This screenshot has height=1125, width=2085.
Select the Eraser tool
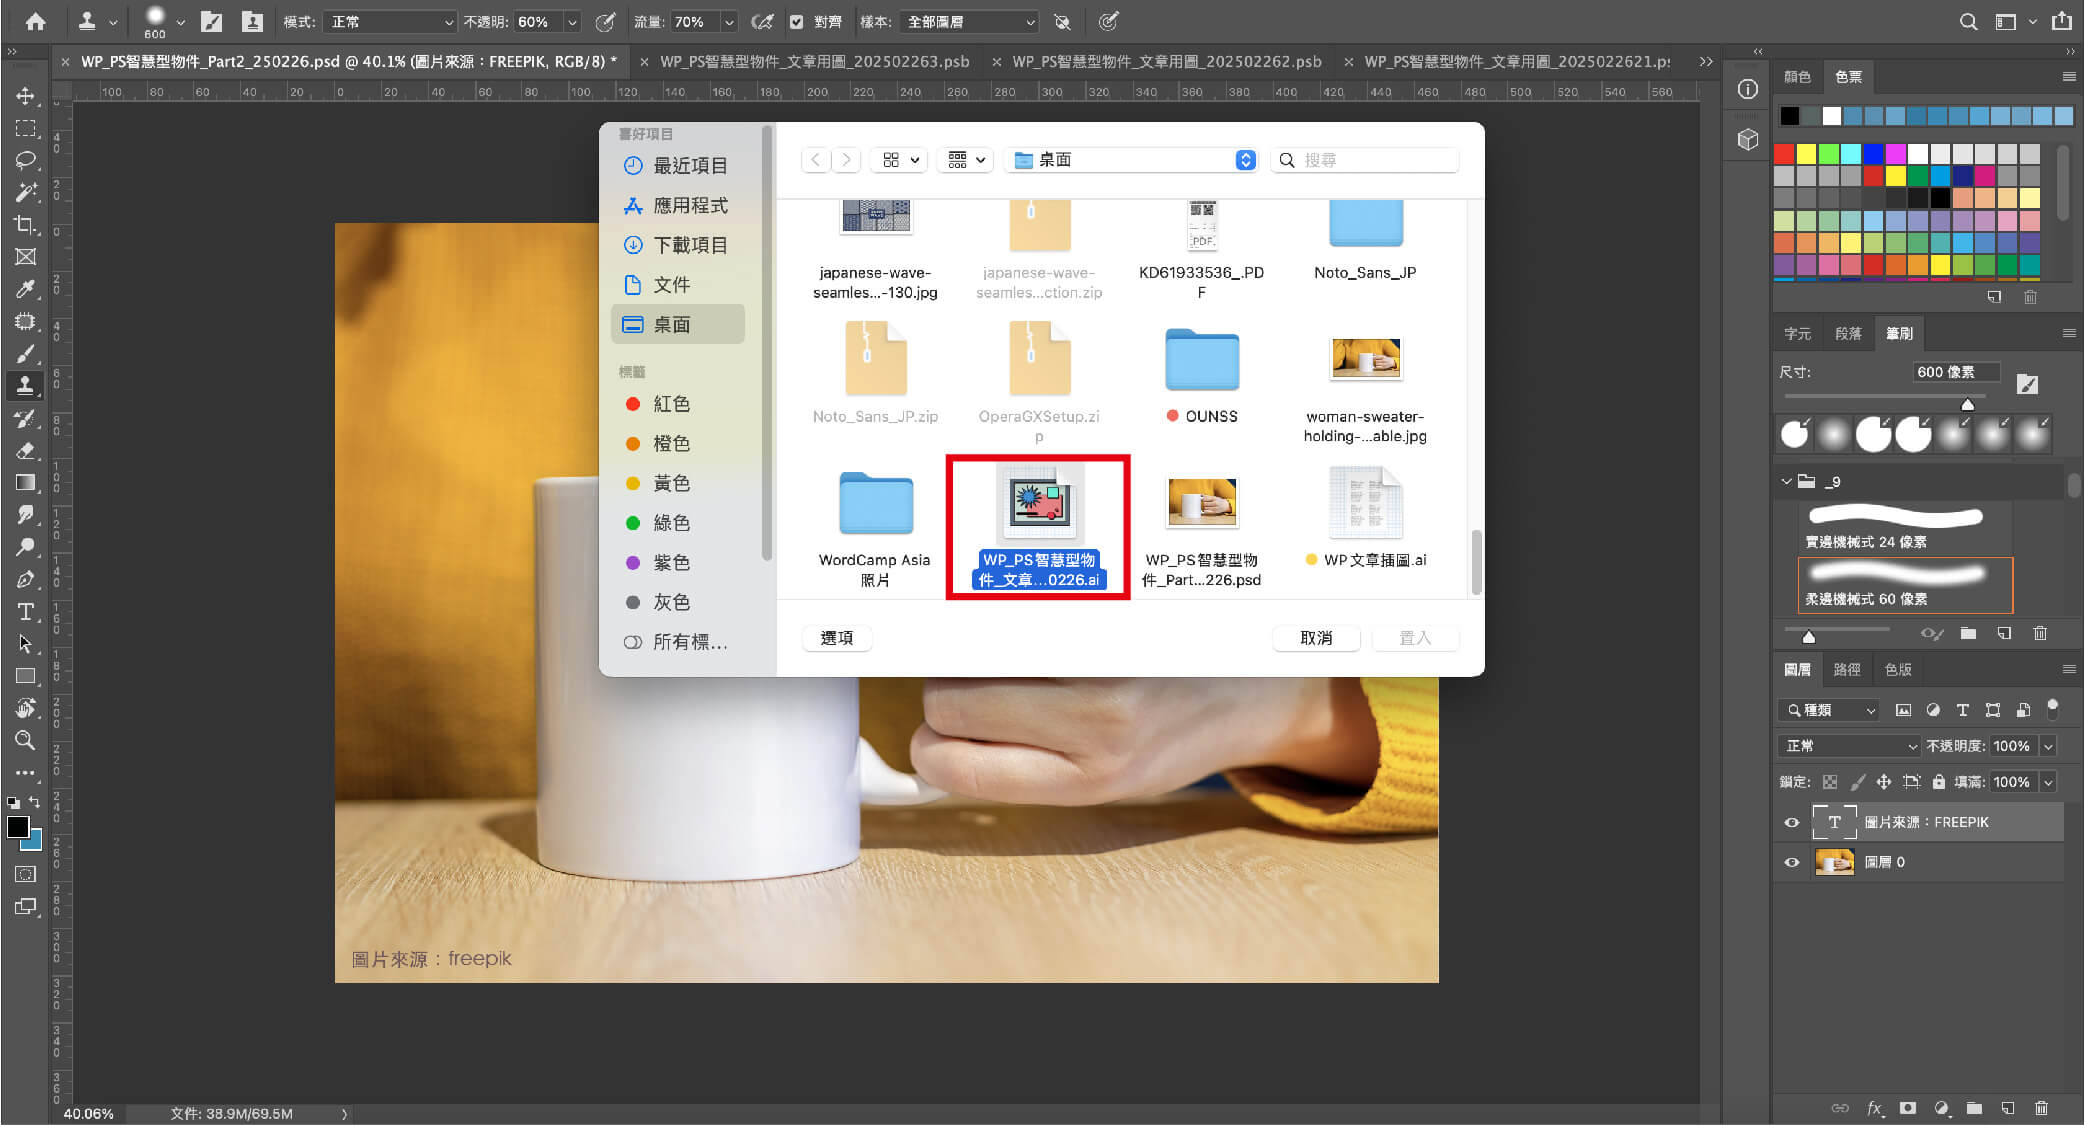(x=25, y=451)
